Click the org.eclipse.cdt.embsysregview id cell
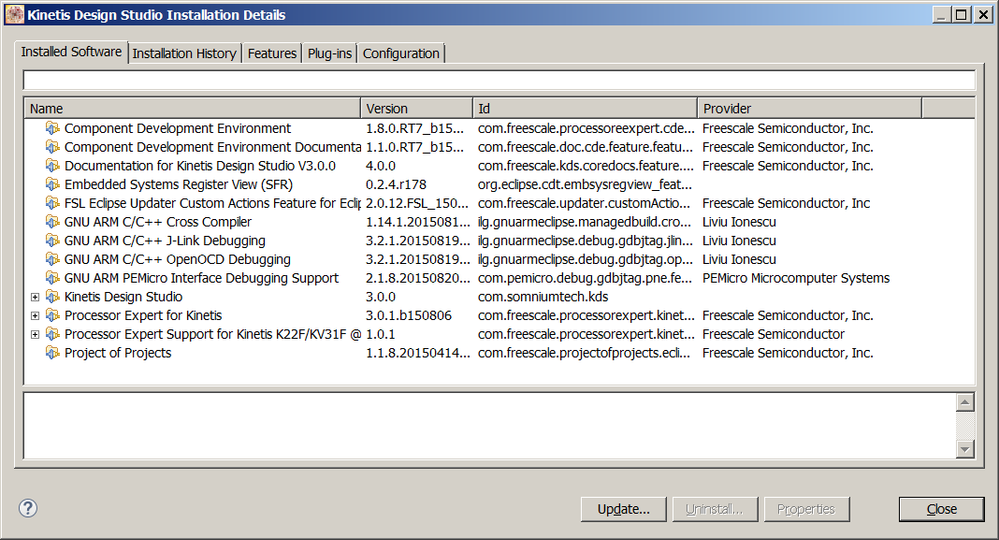Screen dimensions: 999x540 tap(585, 185)
